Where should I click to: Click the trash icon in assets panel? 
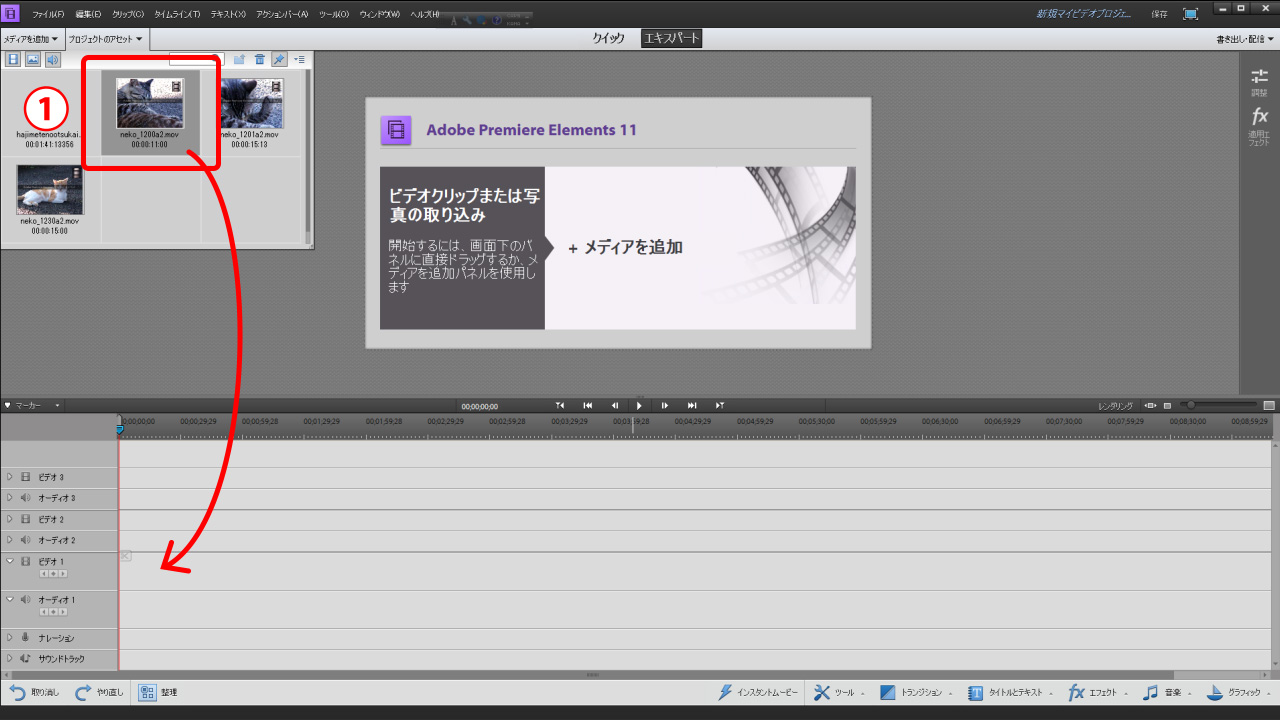click(260, 60)
